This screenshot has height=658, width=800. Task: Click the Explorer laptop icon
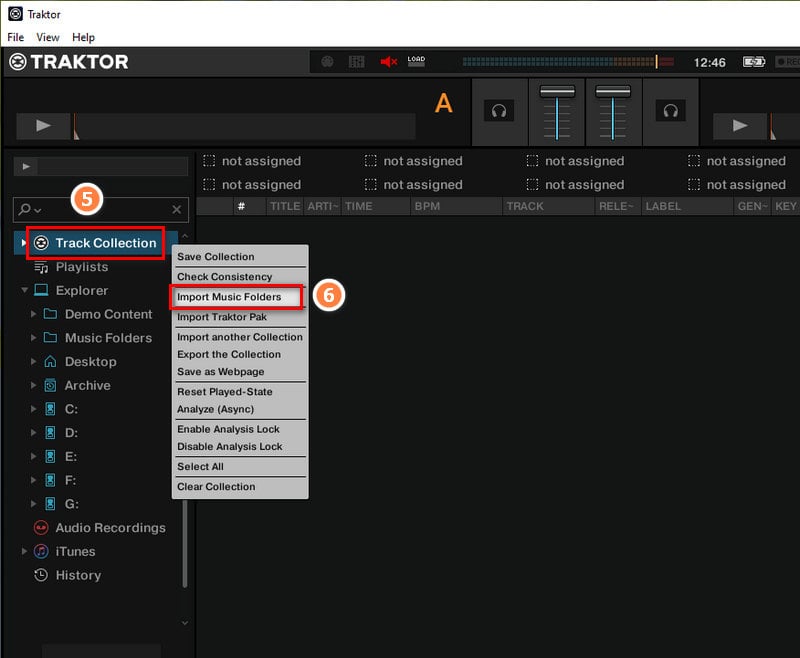tap(41, 290)
